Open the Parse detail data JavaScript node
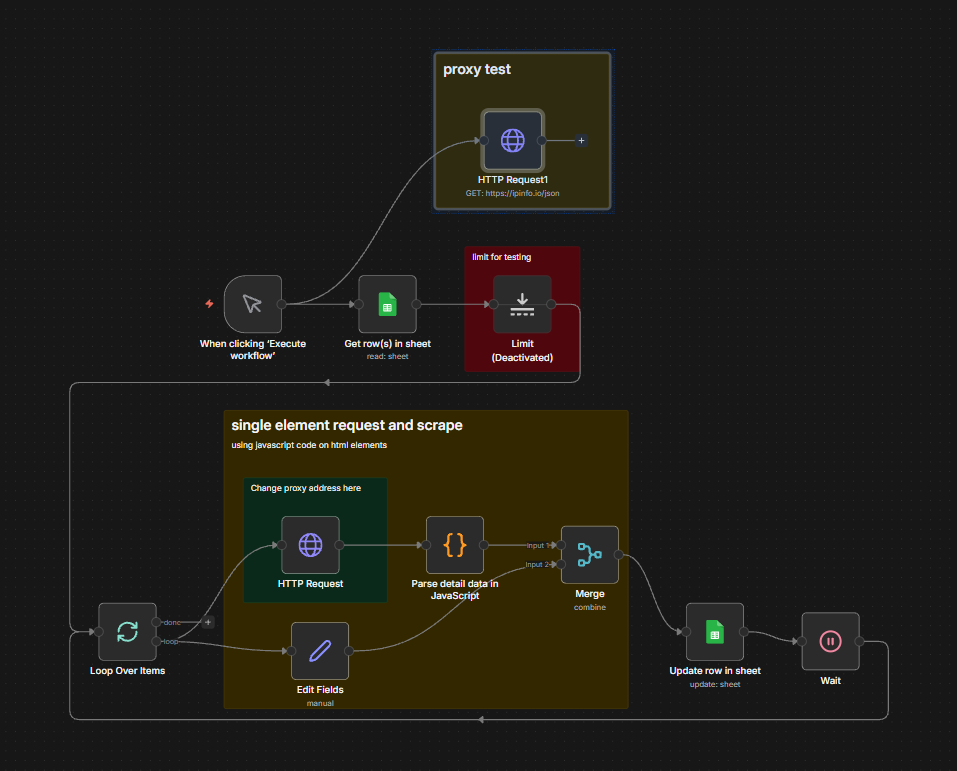This screenshot has height=771, width=957. click(455, 545)
